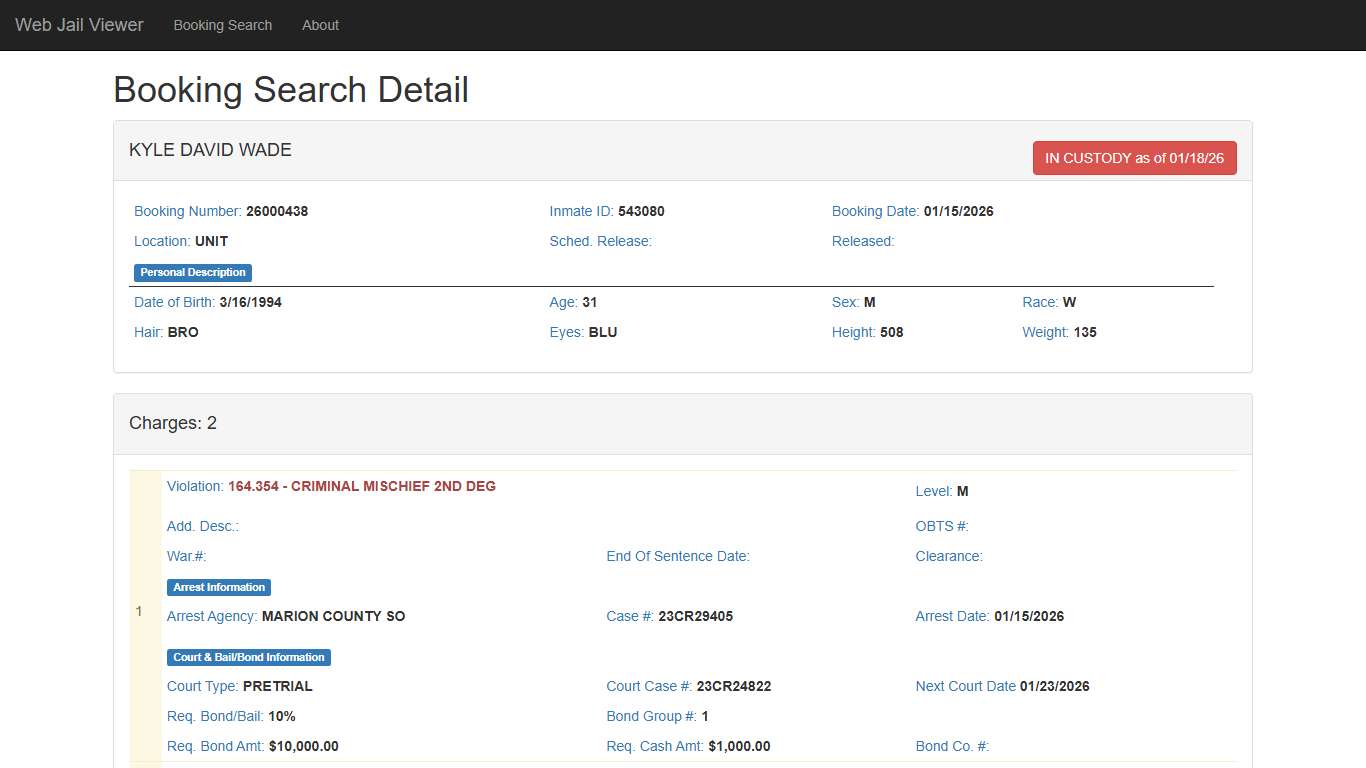The image size is (1366, 768).
Task: Click the Criminal Mischief 2nd Deg violation text
Action: coord(361,486)
